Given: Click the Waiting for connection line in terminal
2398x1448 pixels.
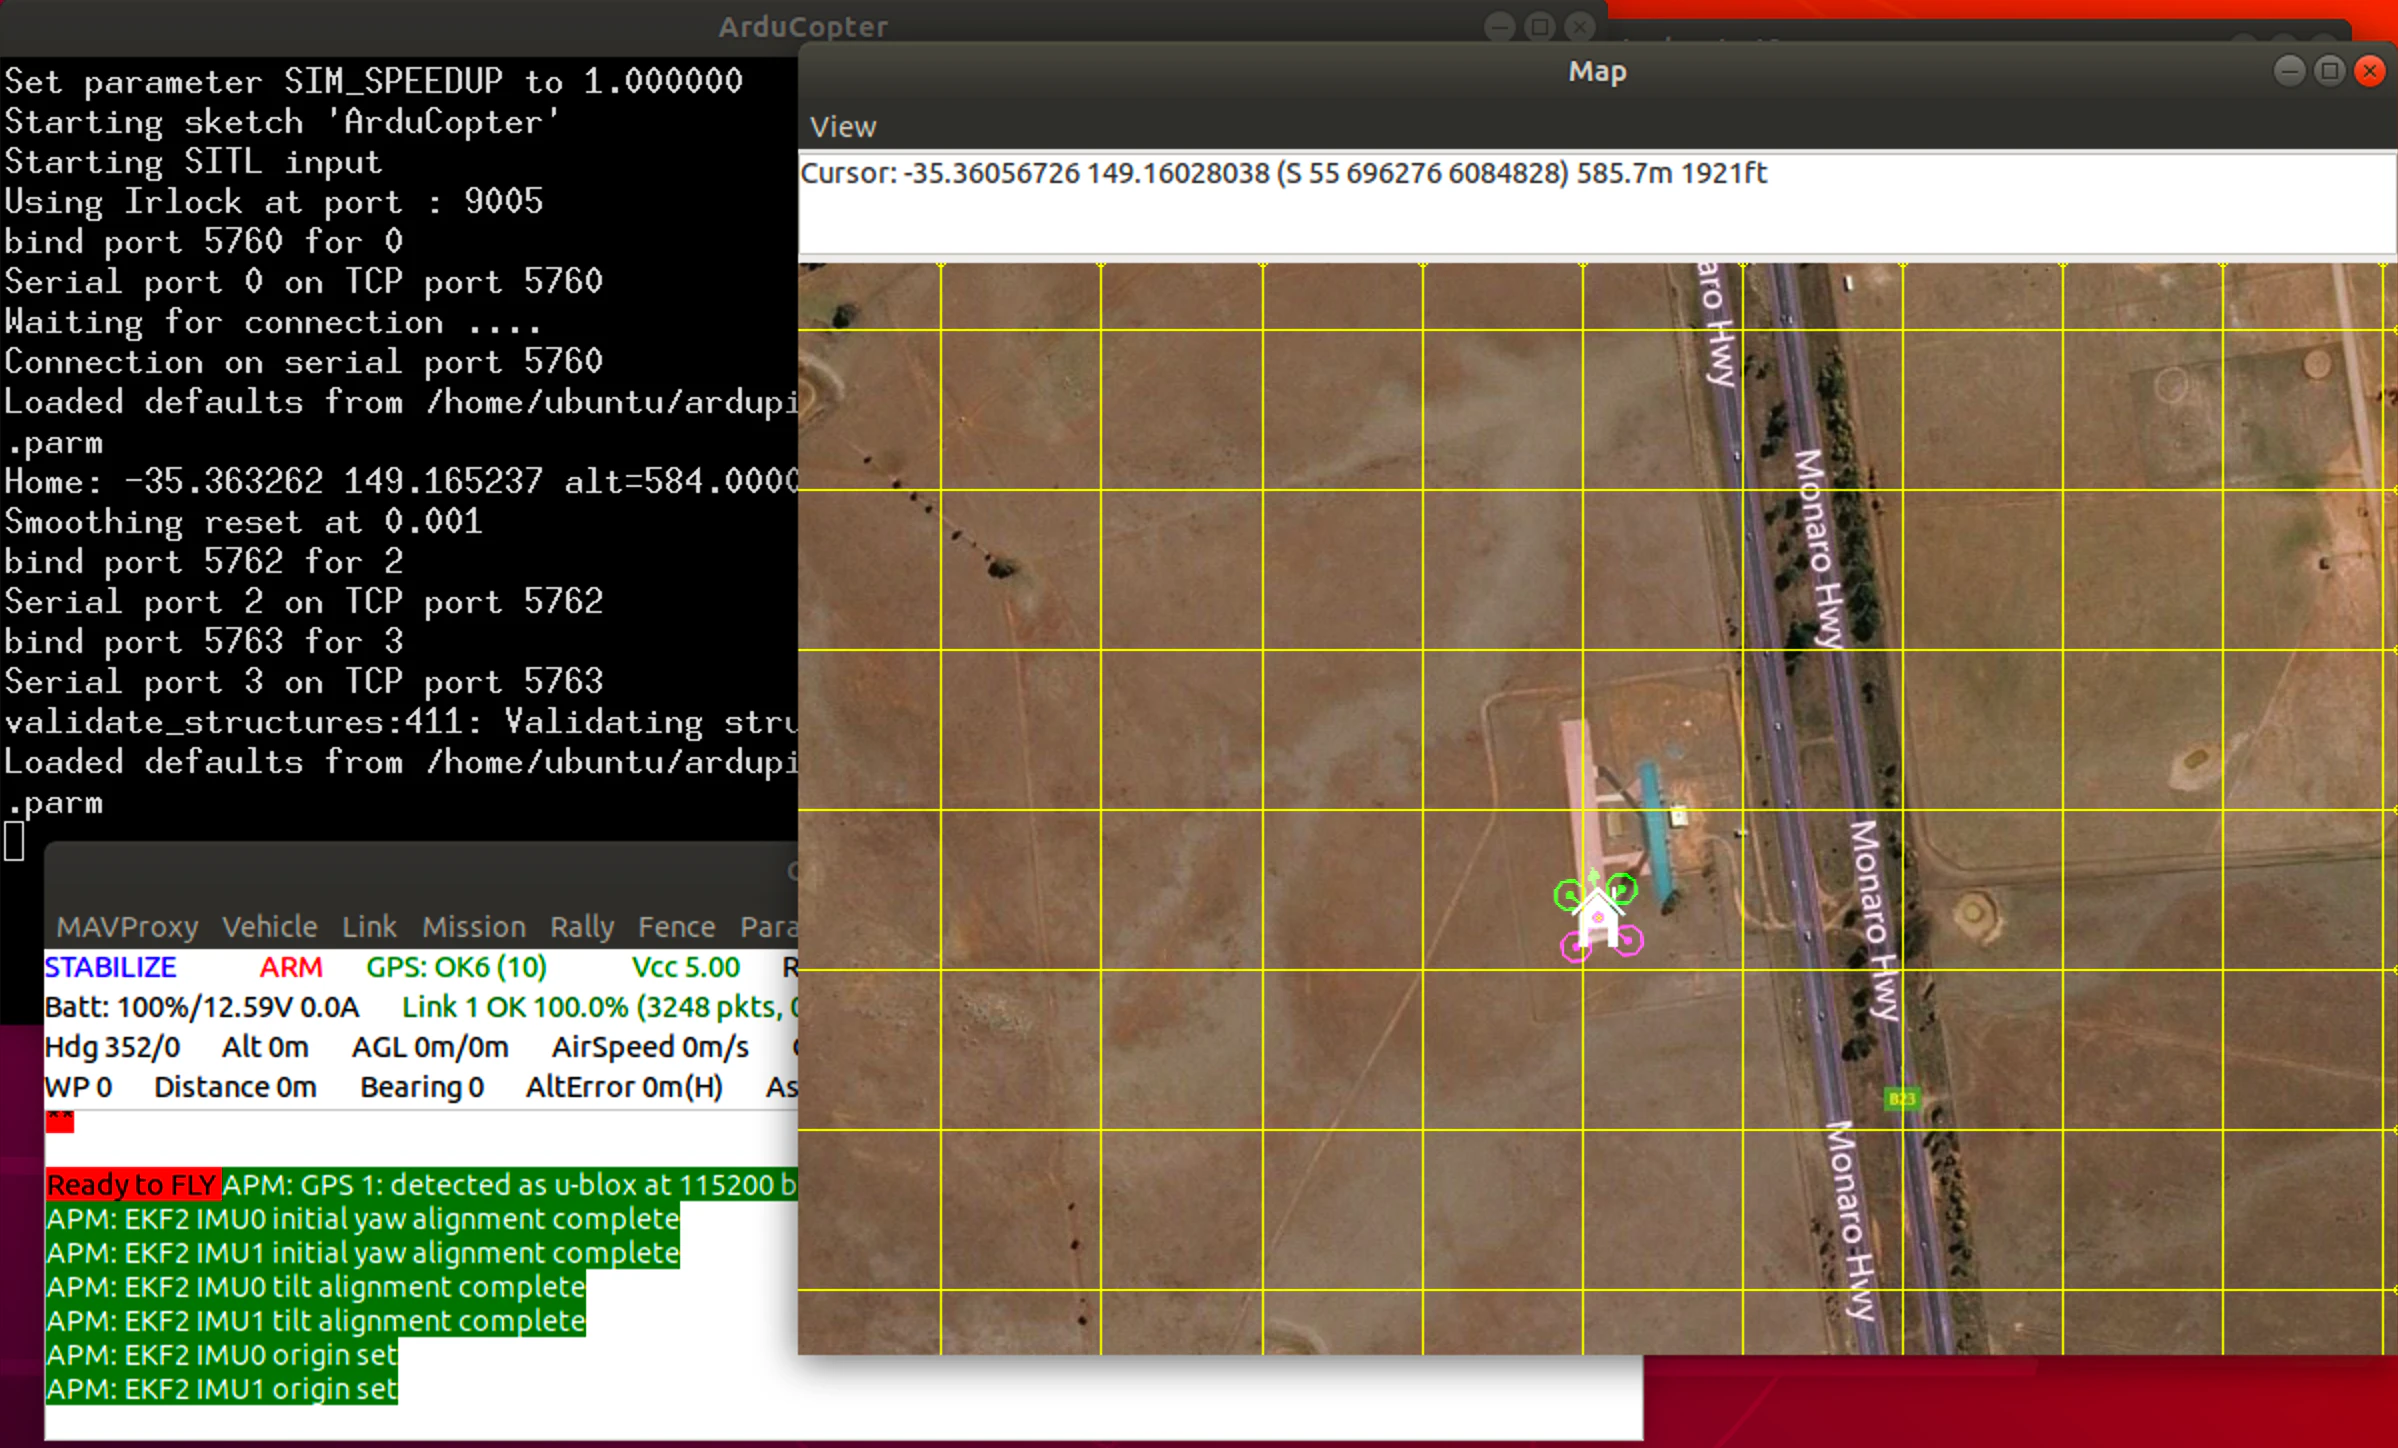Looking at the screenshot, I should 273,322.
